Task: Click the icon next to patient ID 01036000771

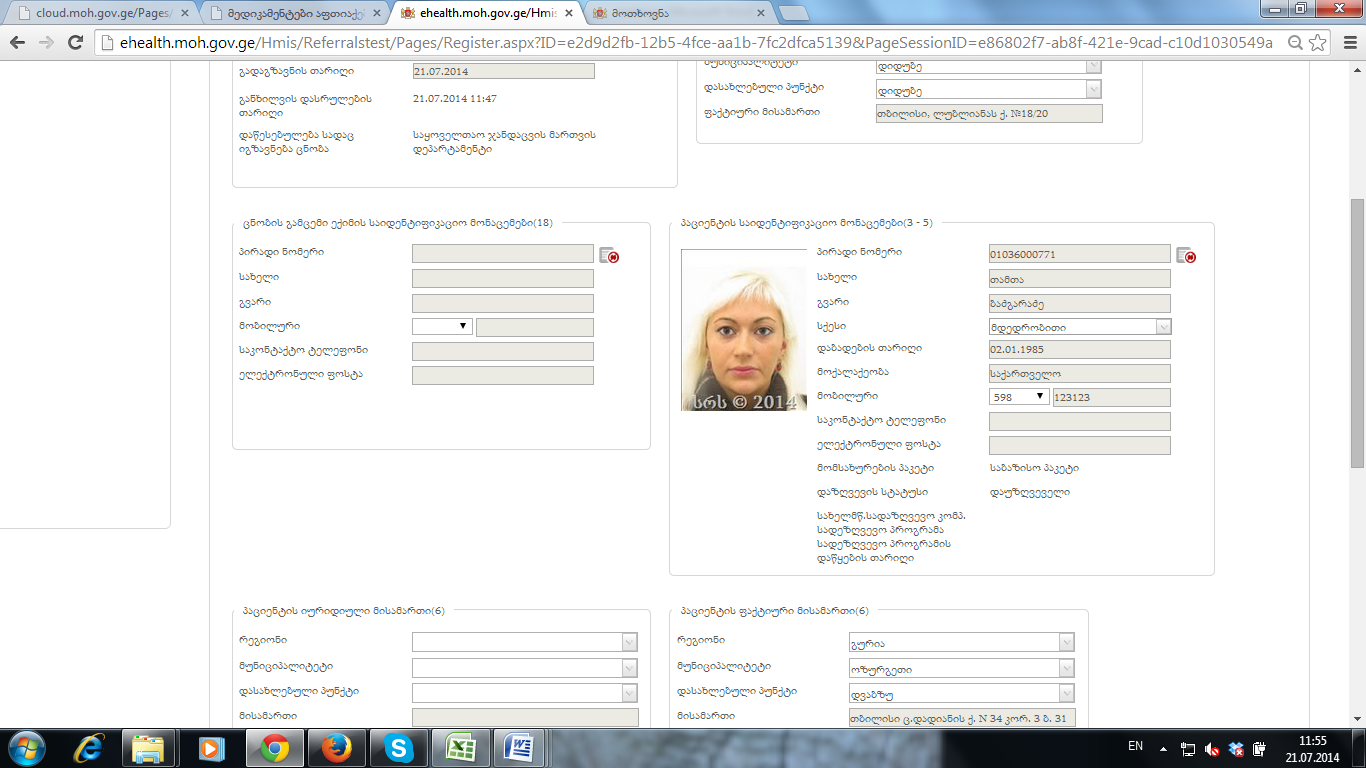Action: [1186, 255]
